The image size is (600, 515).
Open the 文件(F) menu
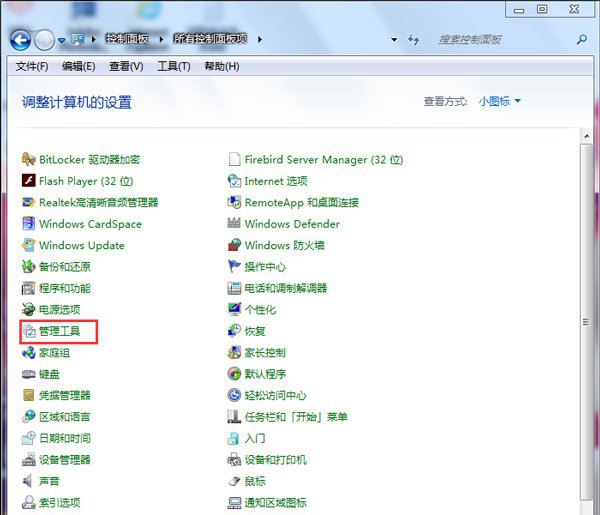(32, 67)
